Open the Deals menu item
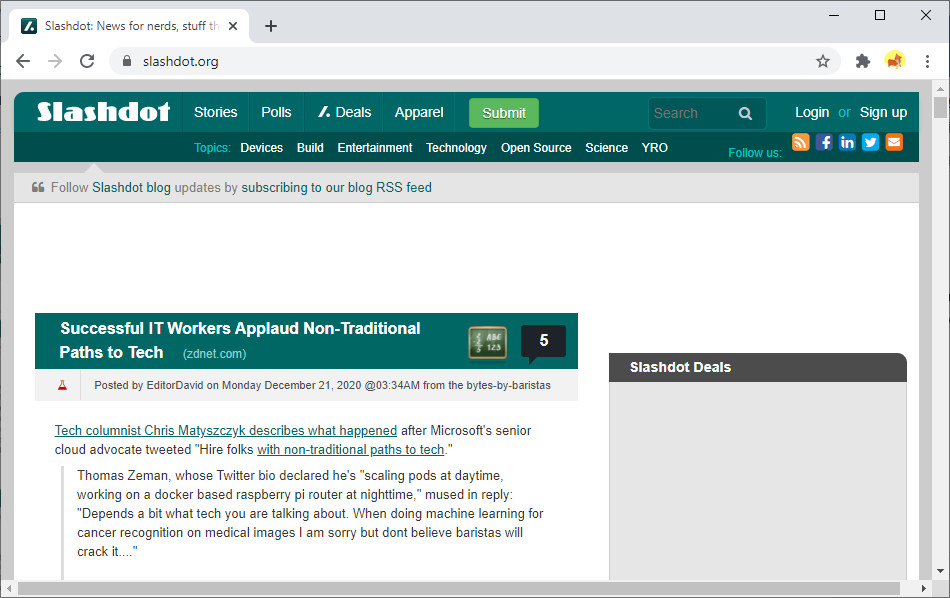 pyautogui.click(x=345, y=112)
